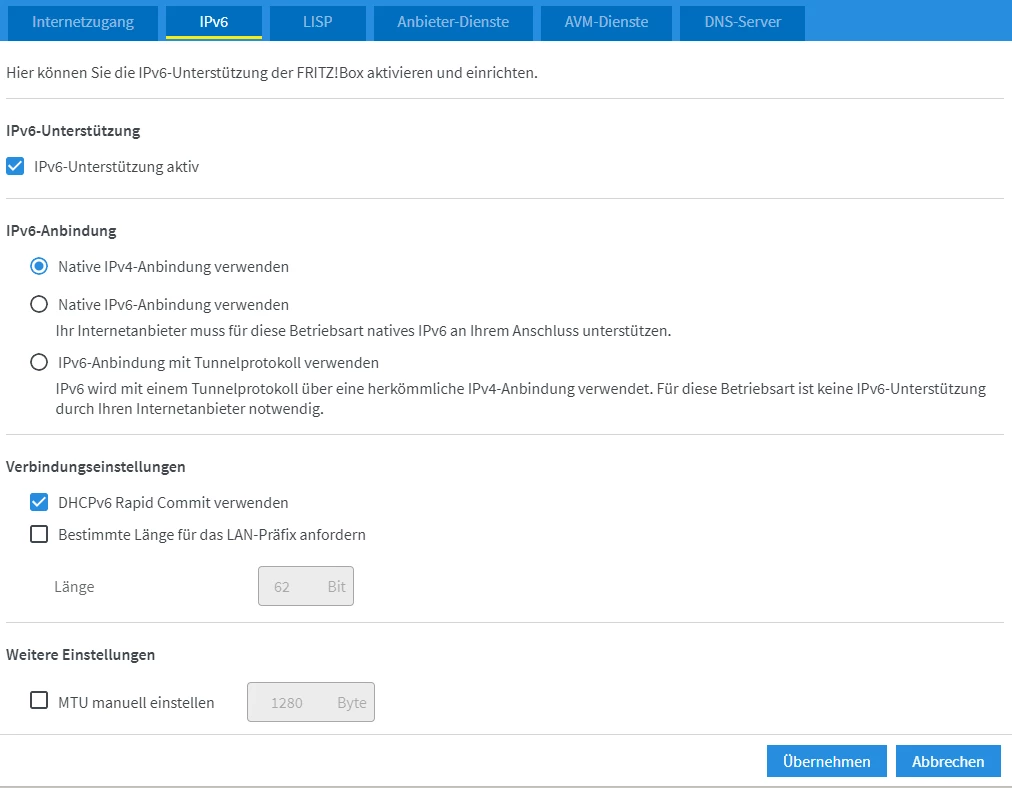Click the Länge bit input field
Screen dimensions: 1012x788
coord(306,586)
